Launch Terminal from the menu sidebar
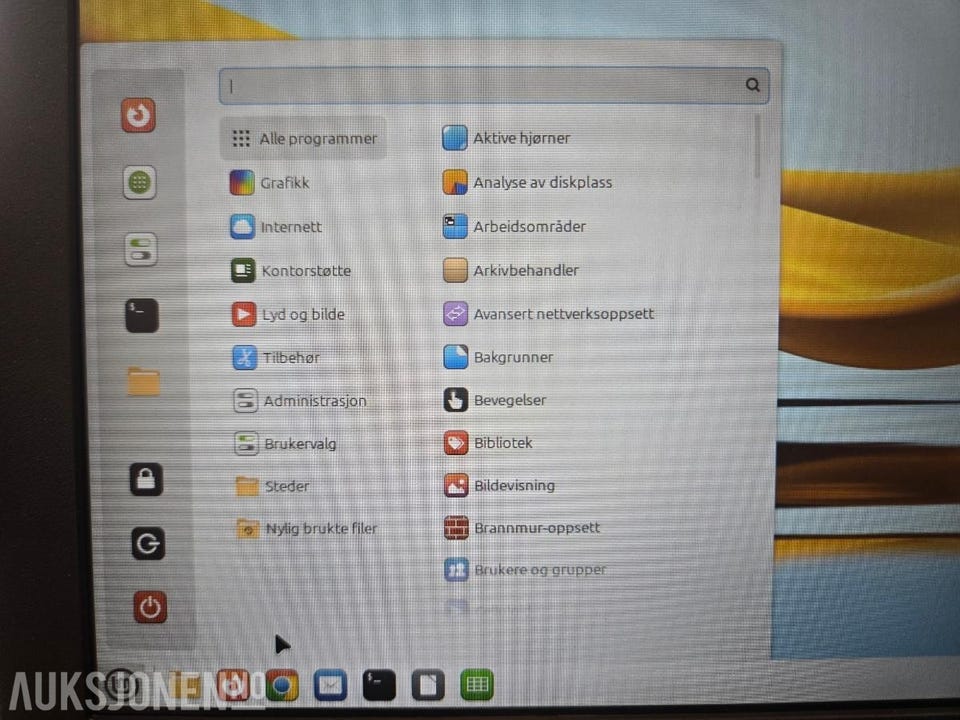The width and height of the screenshot is (960, 720). click(142, 316)
